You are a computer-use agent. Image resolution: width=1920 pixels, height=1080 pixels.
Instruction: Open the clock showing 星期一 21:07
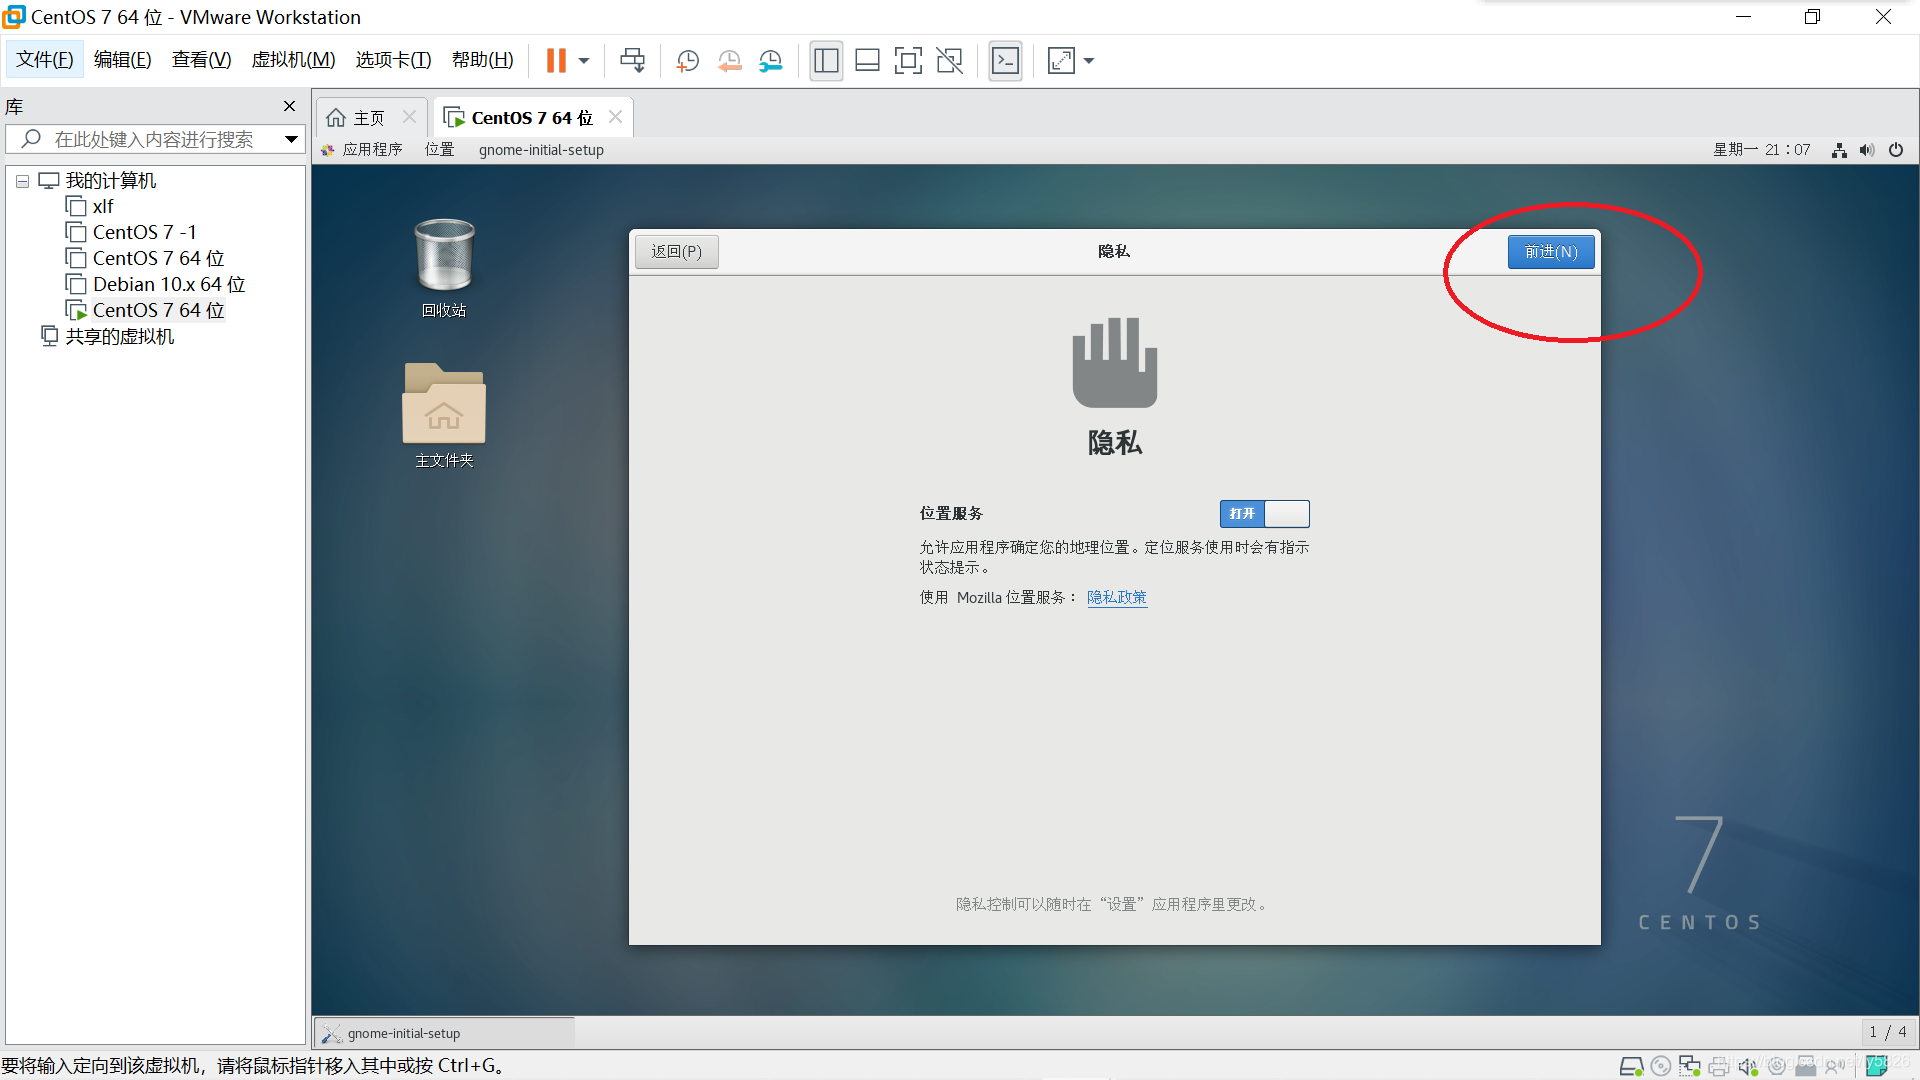click(1761, 150)
